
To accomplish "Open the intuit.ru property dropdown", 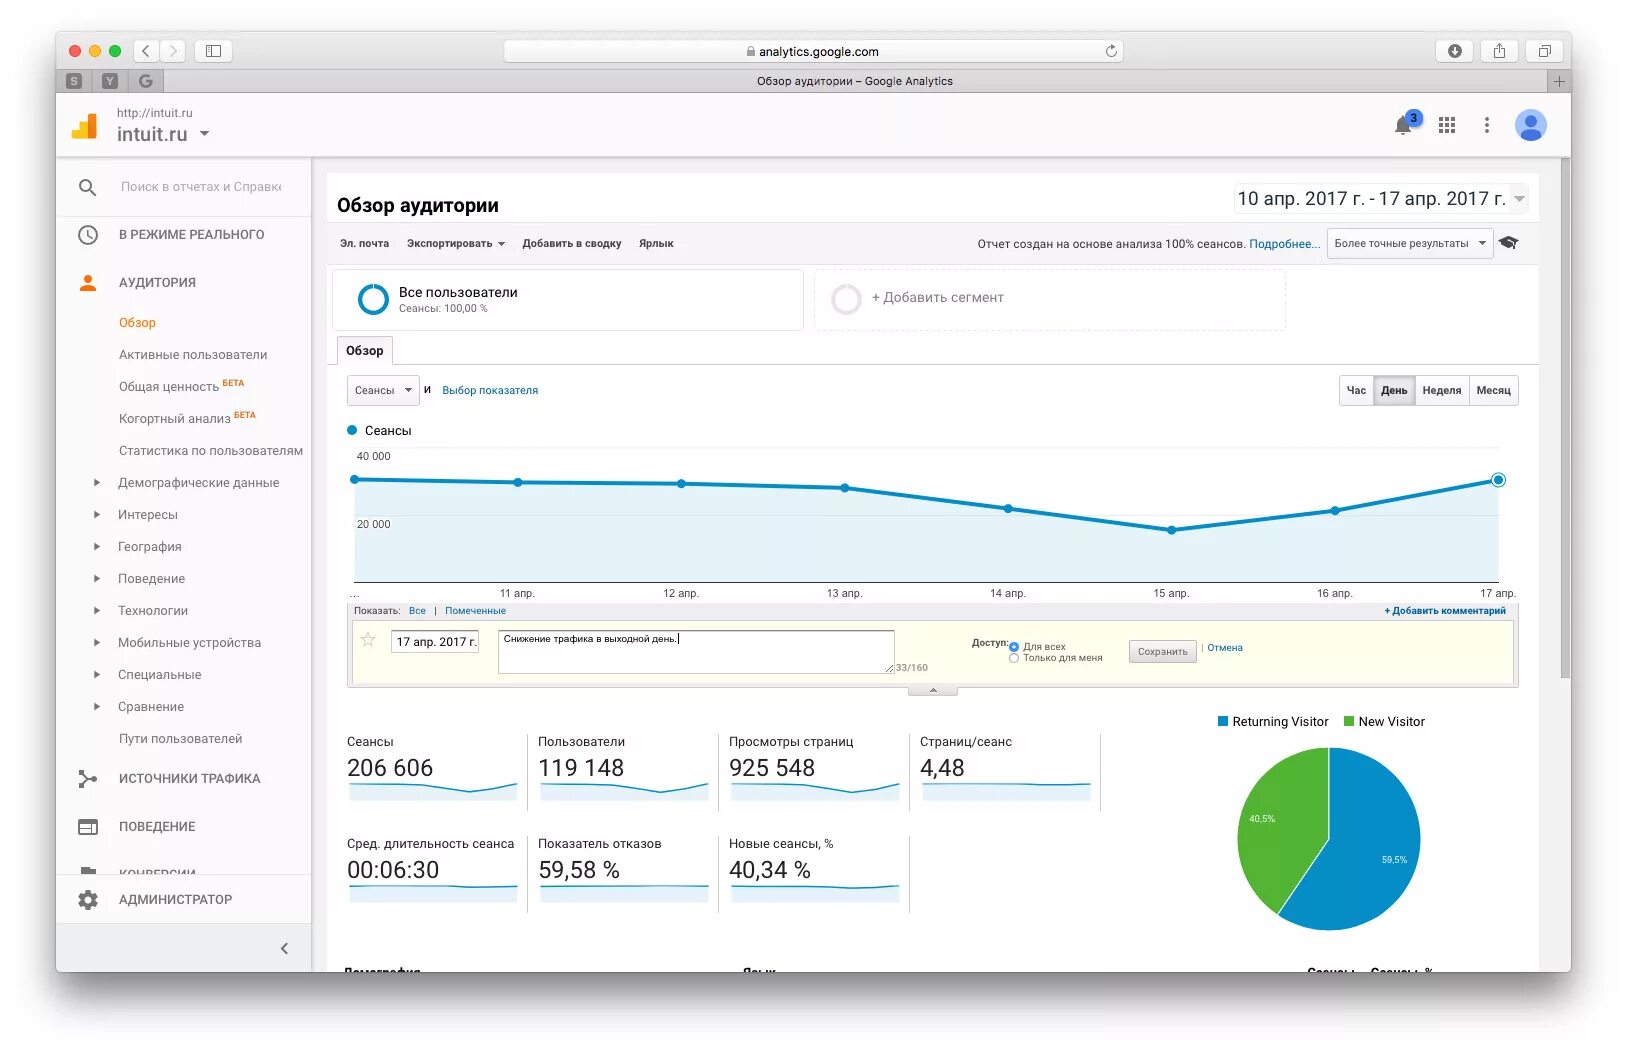I will (164, 134).
